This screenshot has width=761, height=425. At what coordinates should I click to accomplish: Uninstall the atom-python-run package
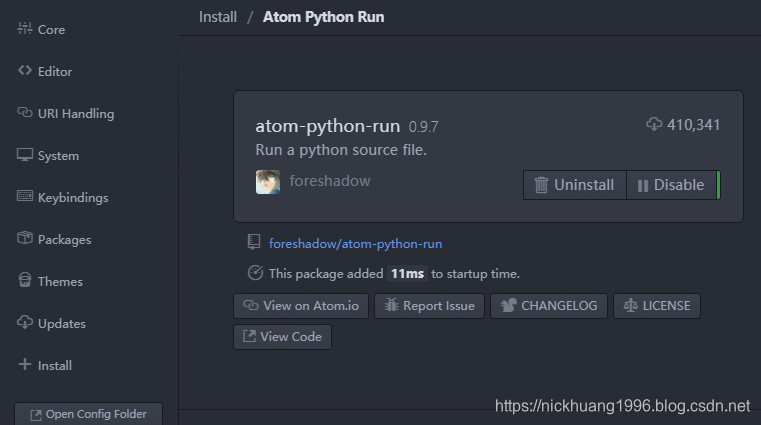coord(575,185)
